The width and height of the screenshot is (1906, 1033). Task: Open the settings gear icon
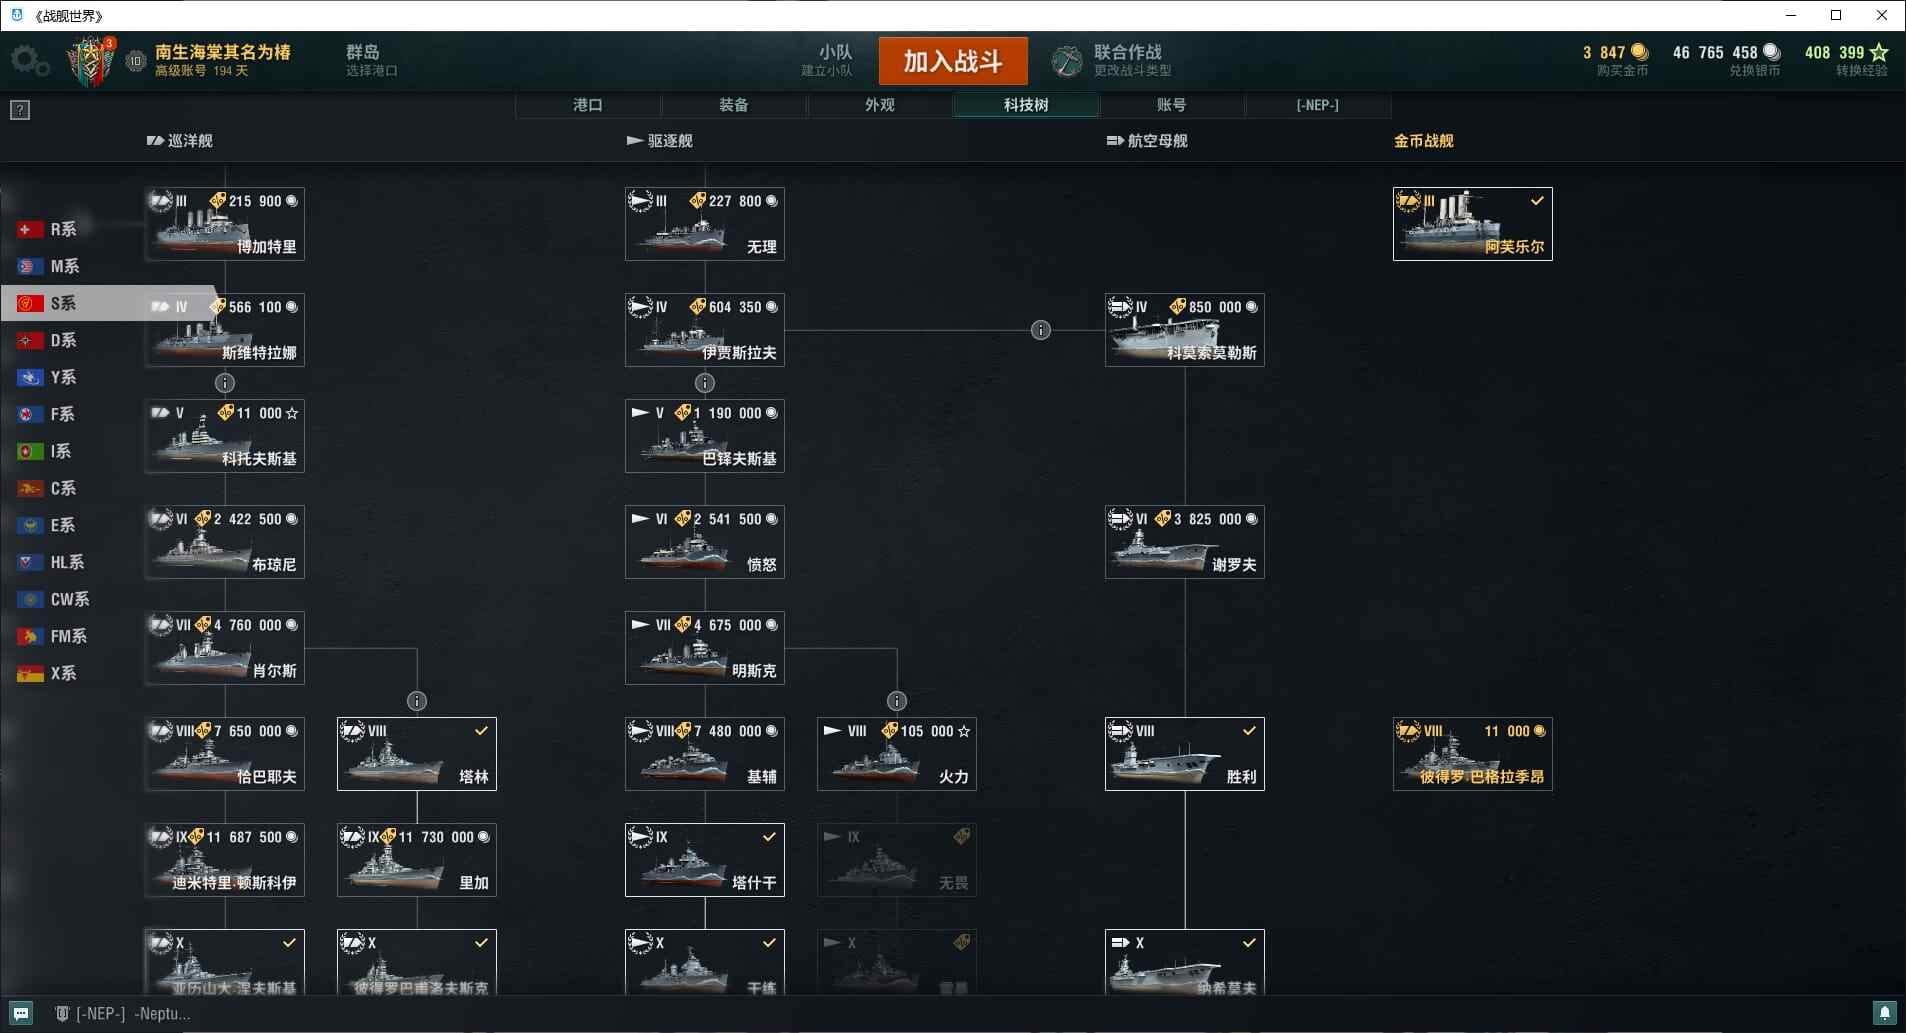[29, 61]
